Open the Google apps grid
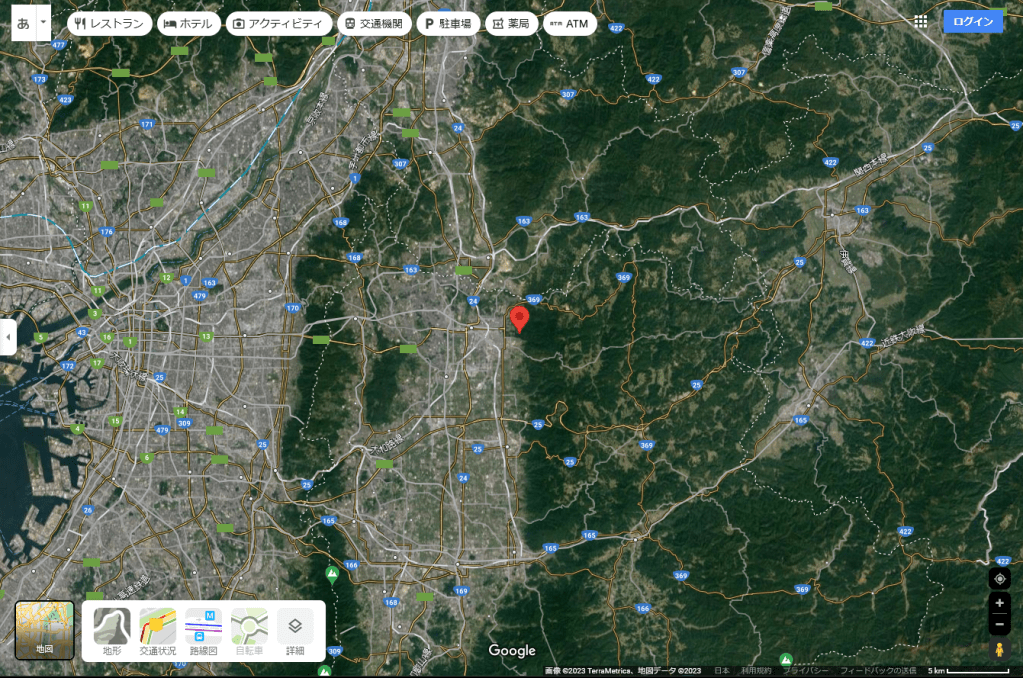The image size is (1023, 678). pyautogui.click(x=920, y=21)
